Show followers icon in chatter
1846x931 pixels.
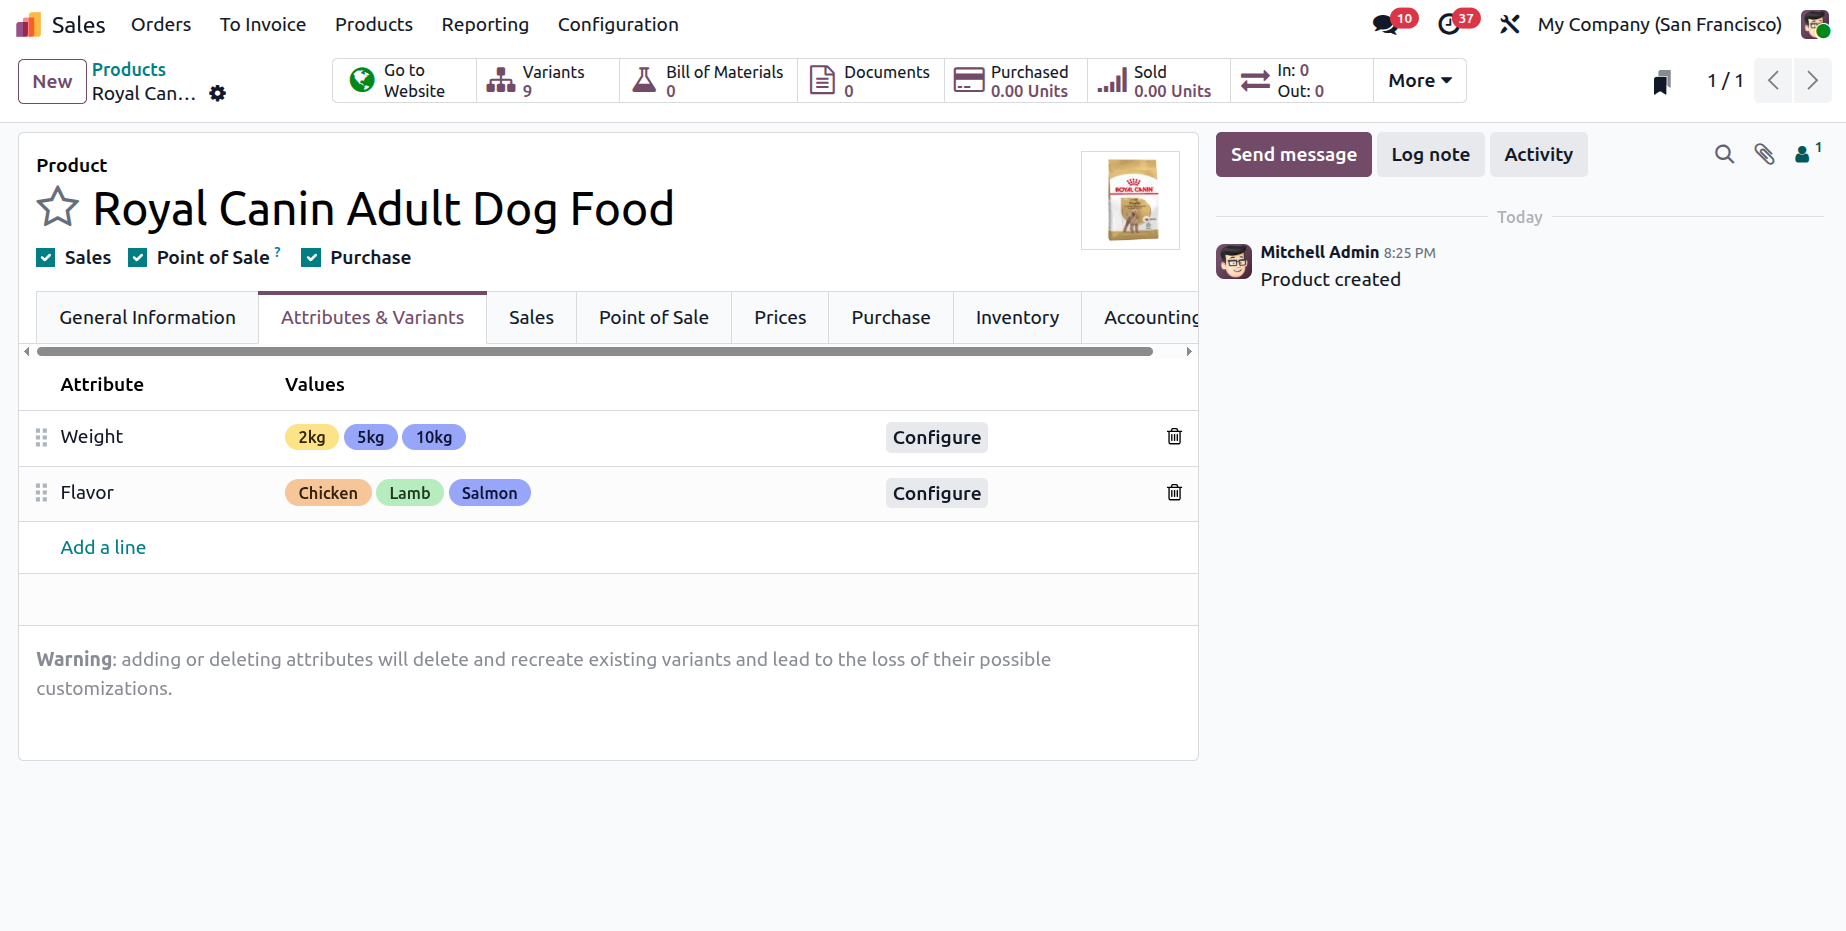pos(1806,153)
